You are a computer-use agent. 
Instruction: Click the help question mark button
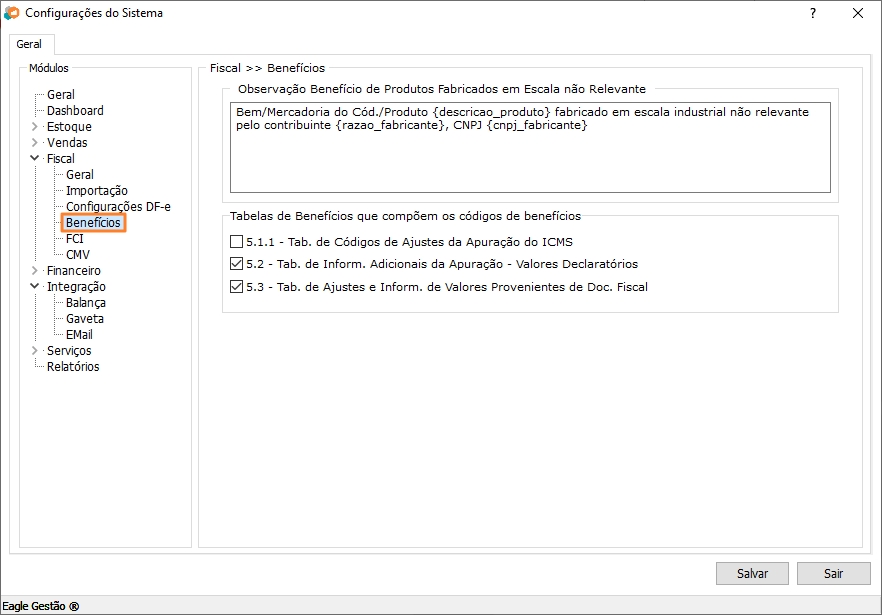coord(812,13)
